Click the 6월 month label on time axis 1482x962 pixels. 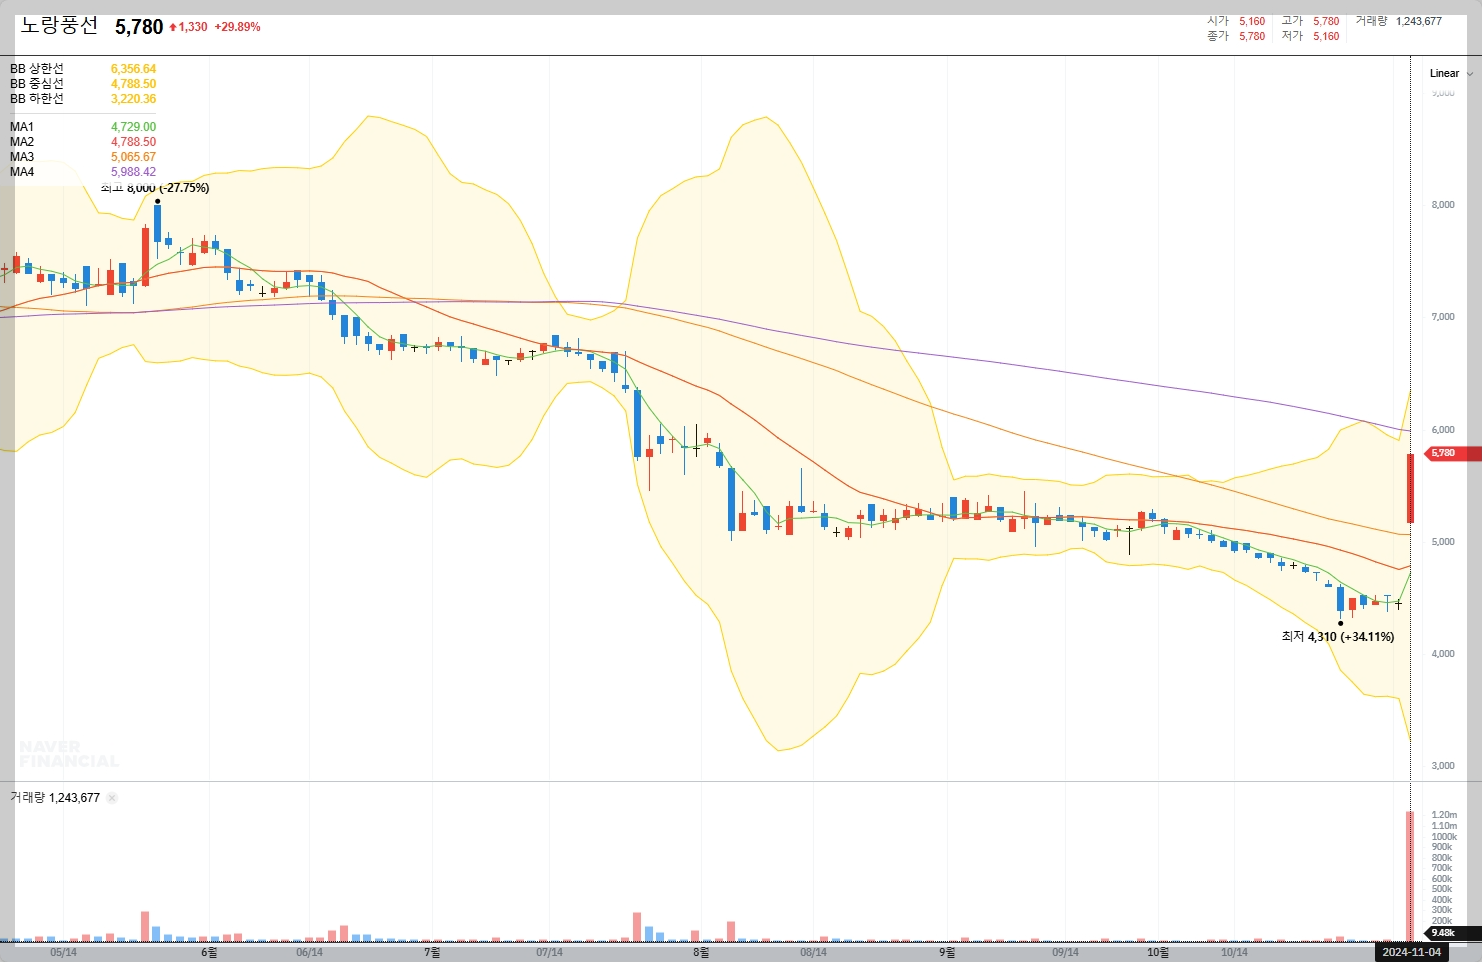pyautogui.click(x=209, y=952)
